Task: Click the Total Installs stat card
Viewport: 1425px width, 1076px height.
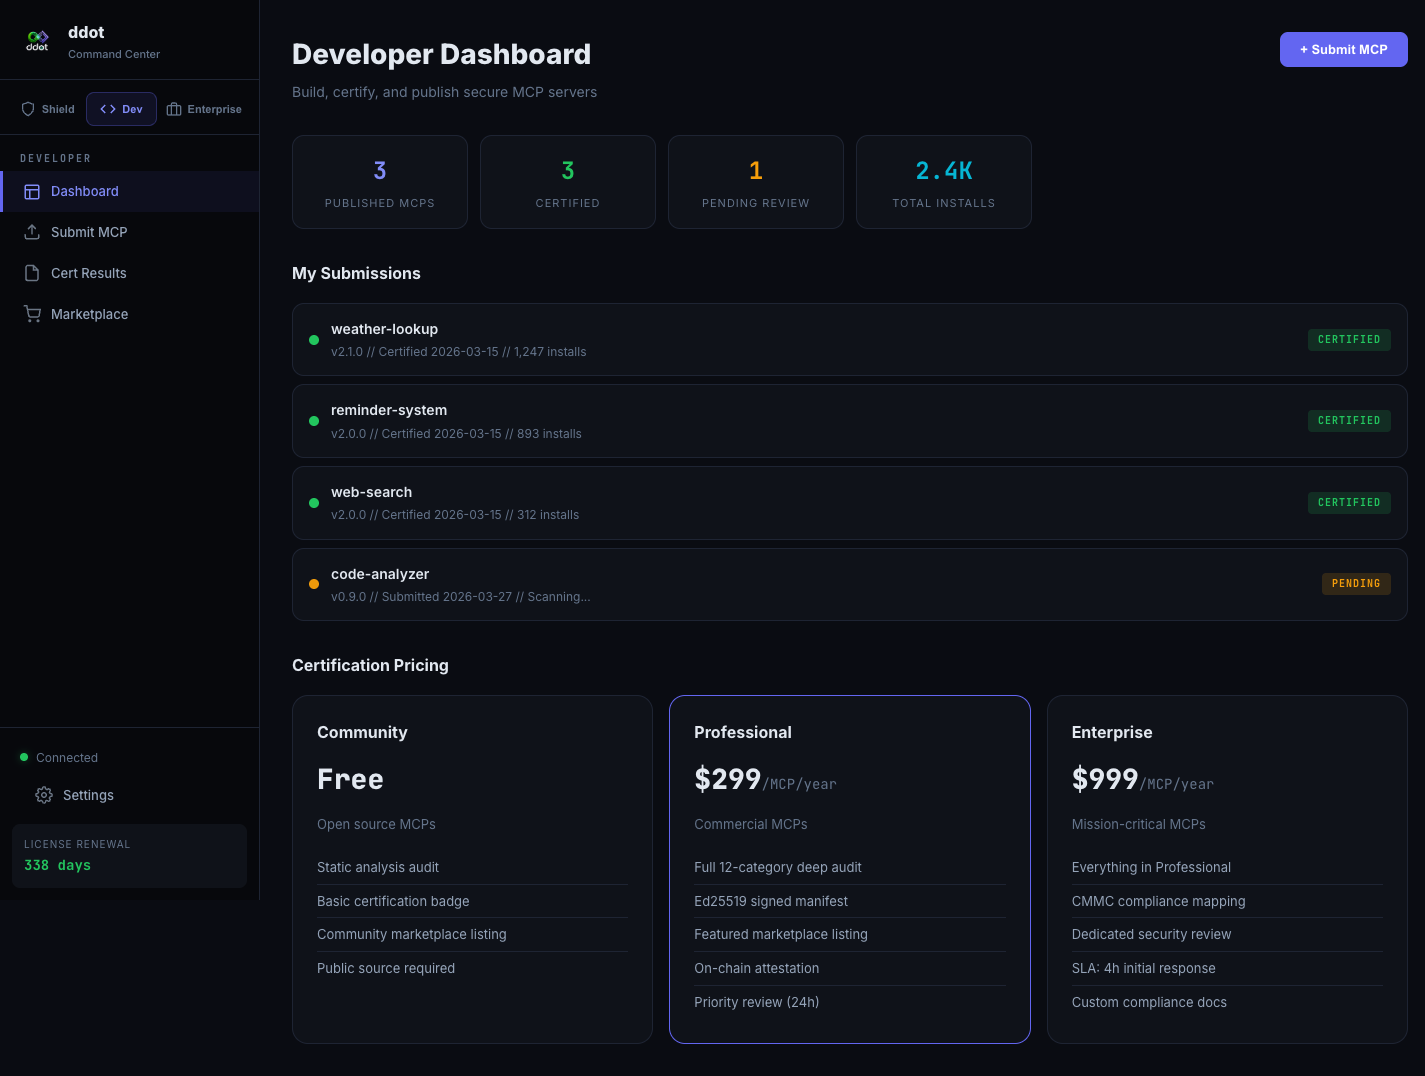Action: click(943, 181)
